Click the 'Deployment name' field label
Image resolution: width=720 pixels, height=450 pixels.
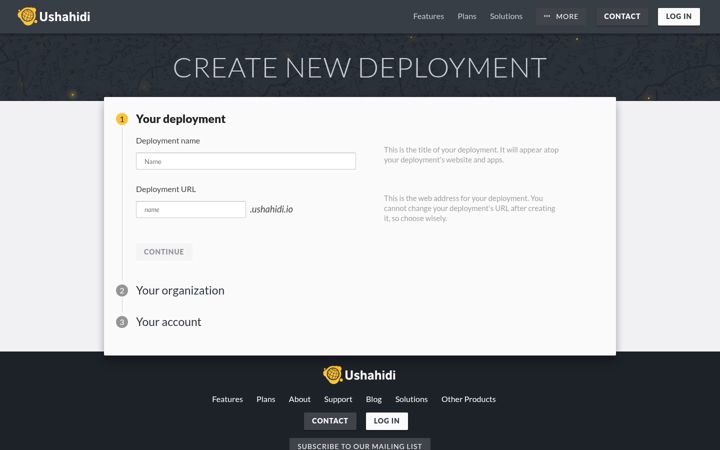168,141
